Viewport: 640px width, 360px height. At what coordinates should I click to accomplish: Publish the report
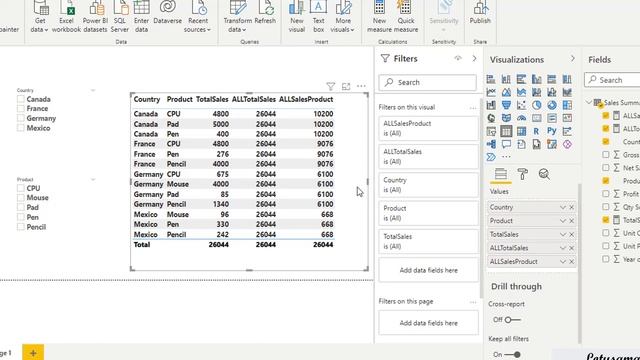480,13
